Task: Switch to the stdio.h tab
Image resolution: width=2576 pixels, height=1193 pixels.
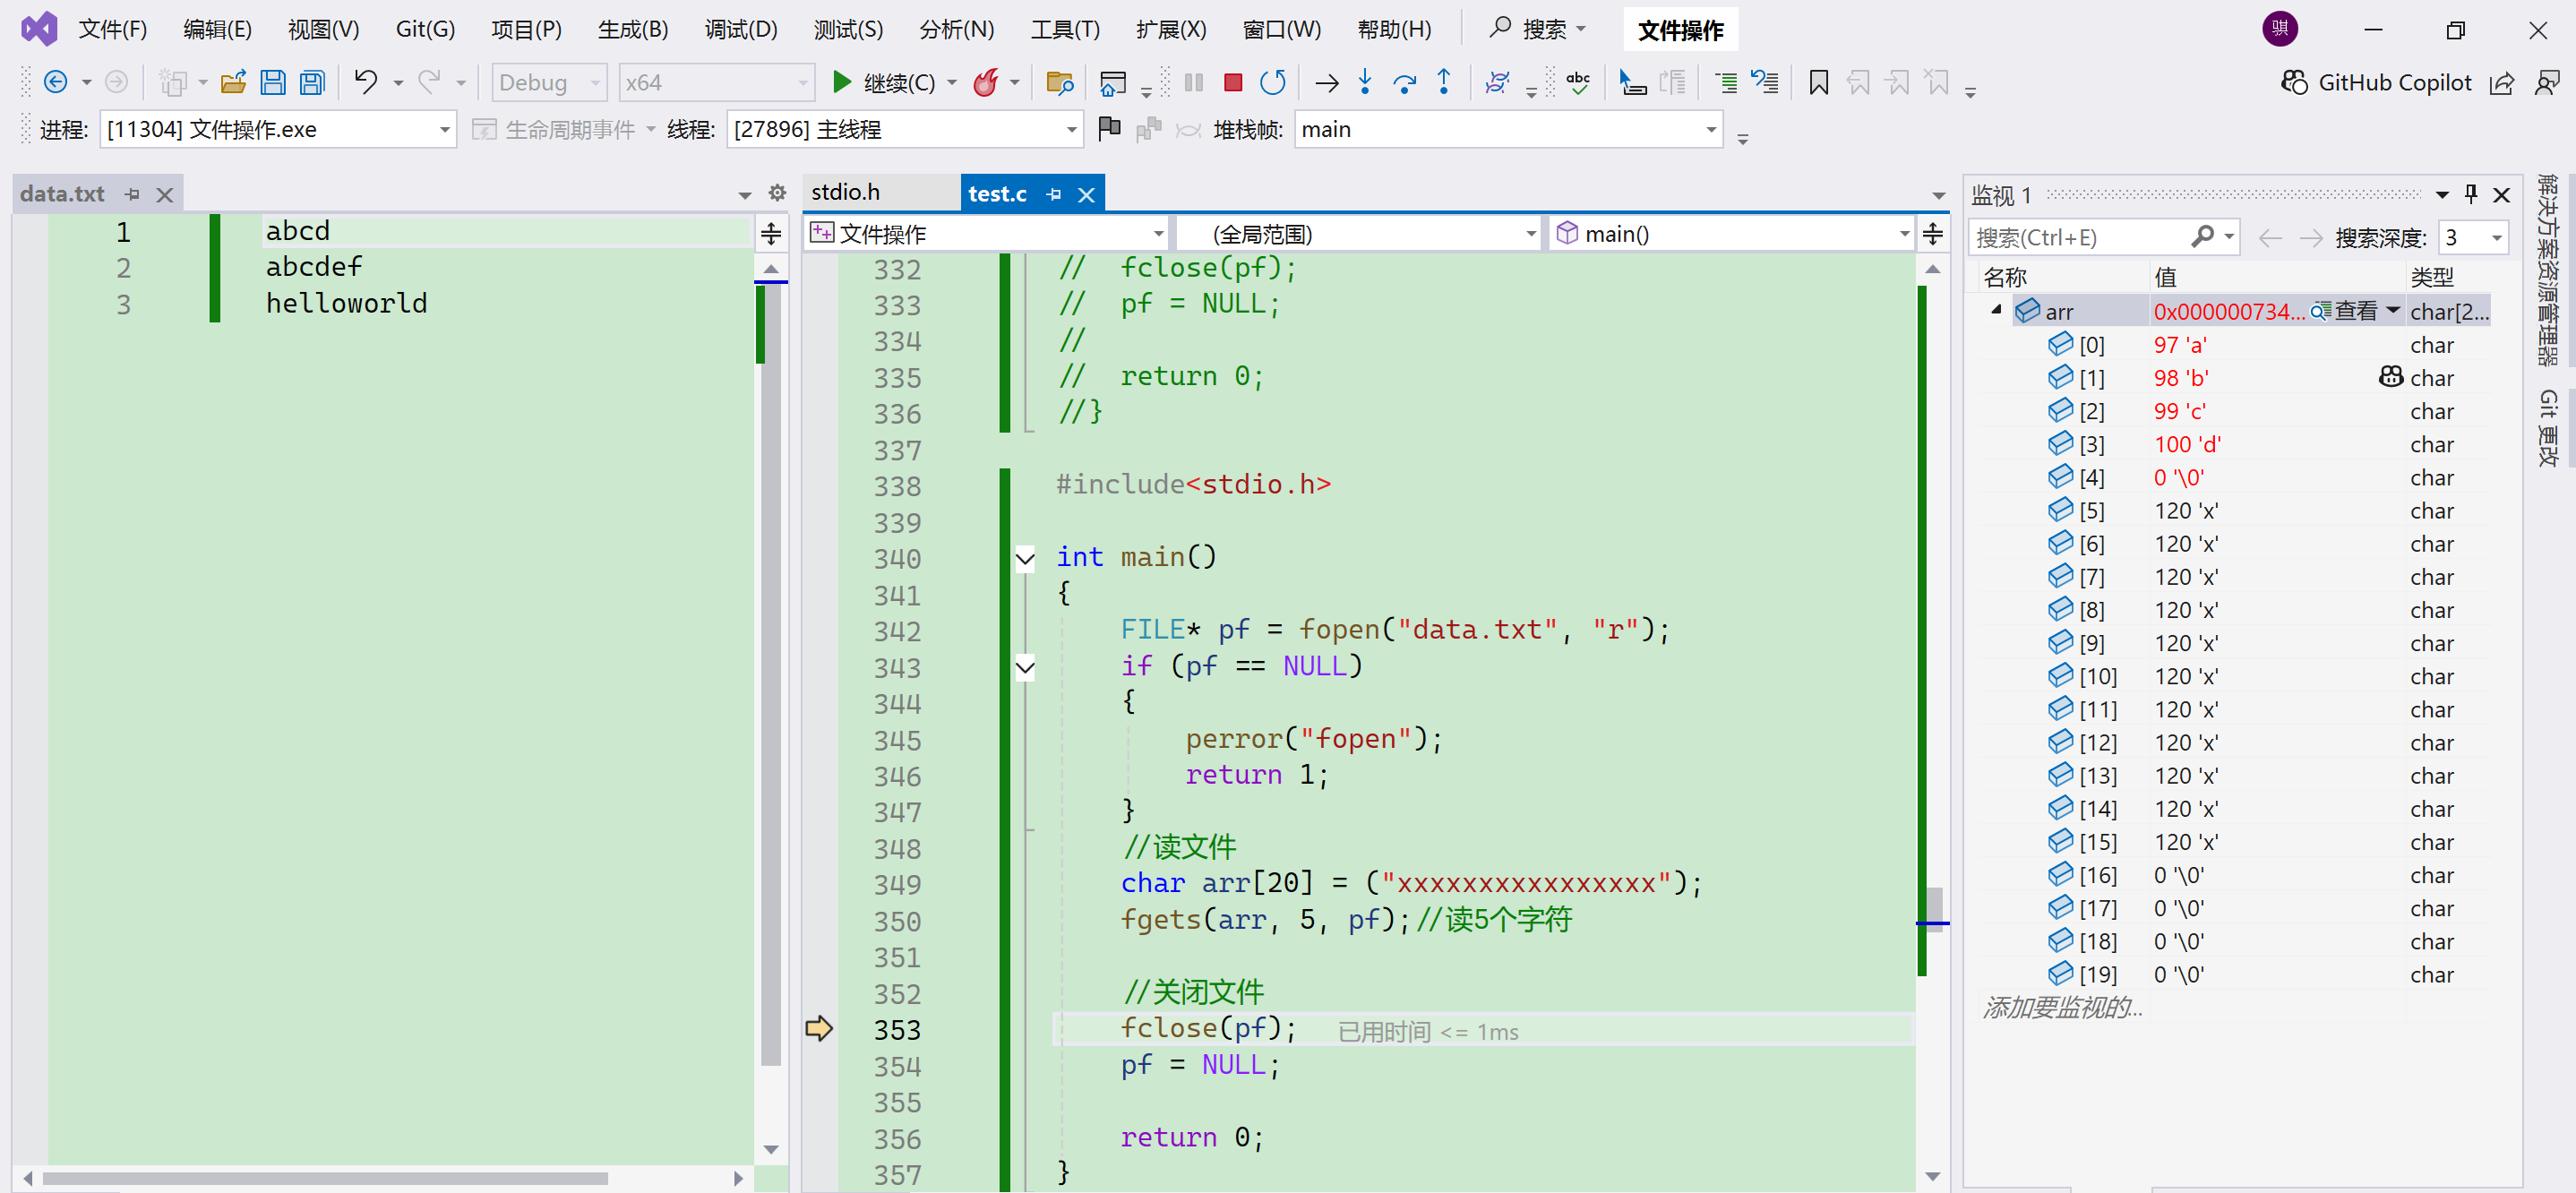Action: tap(845, 192)
